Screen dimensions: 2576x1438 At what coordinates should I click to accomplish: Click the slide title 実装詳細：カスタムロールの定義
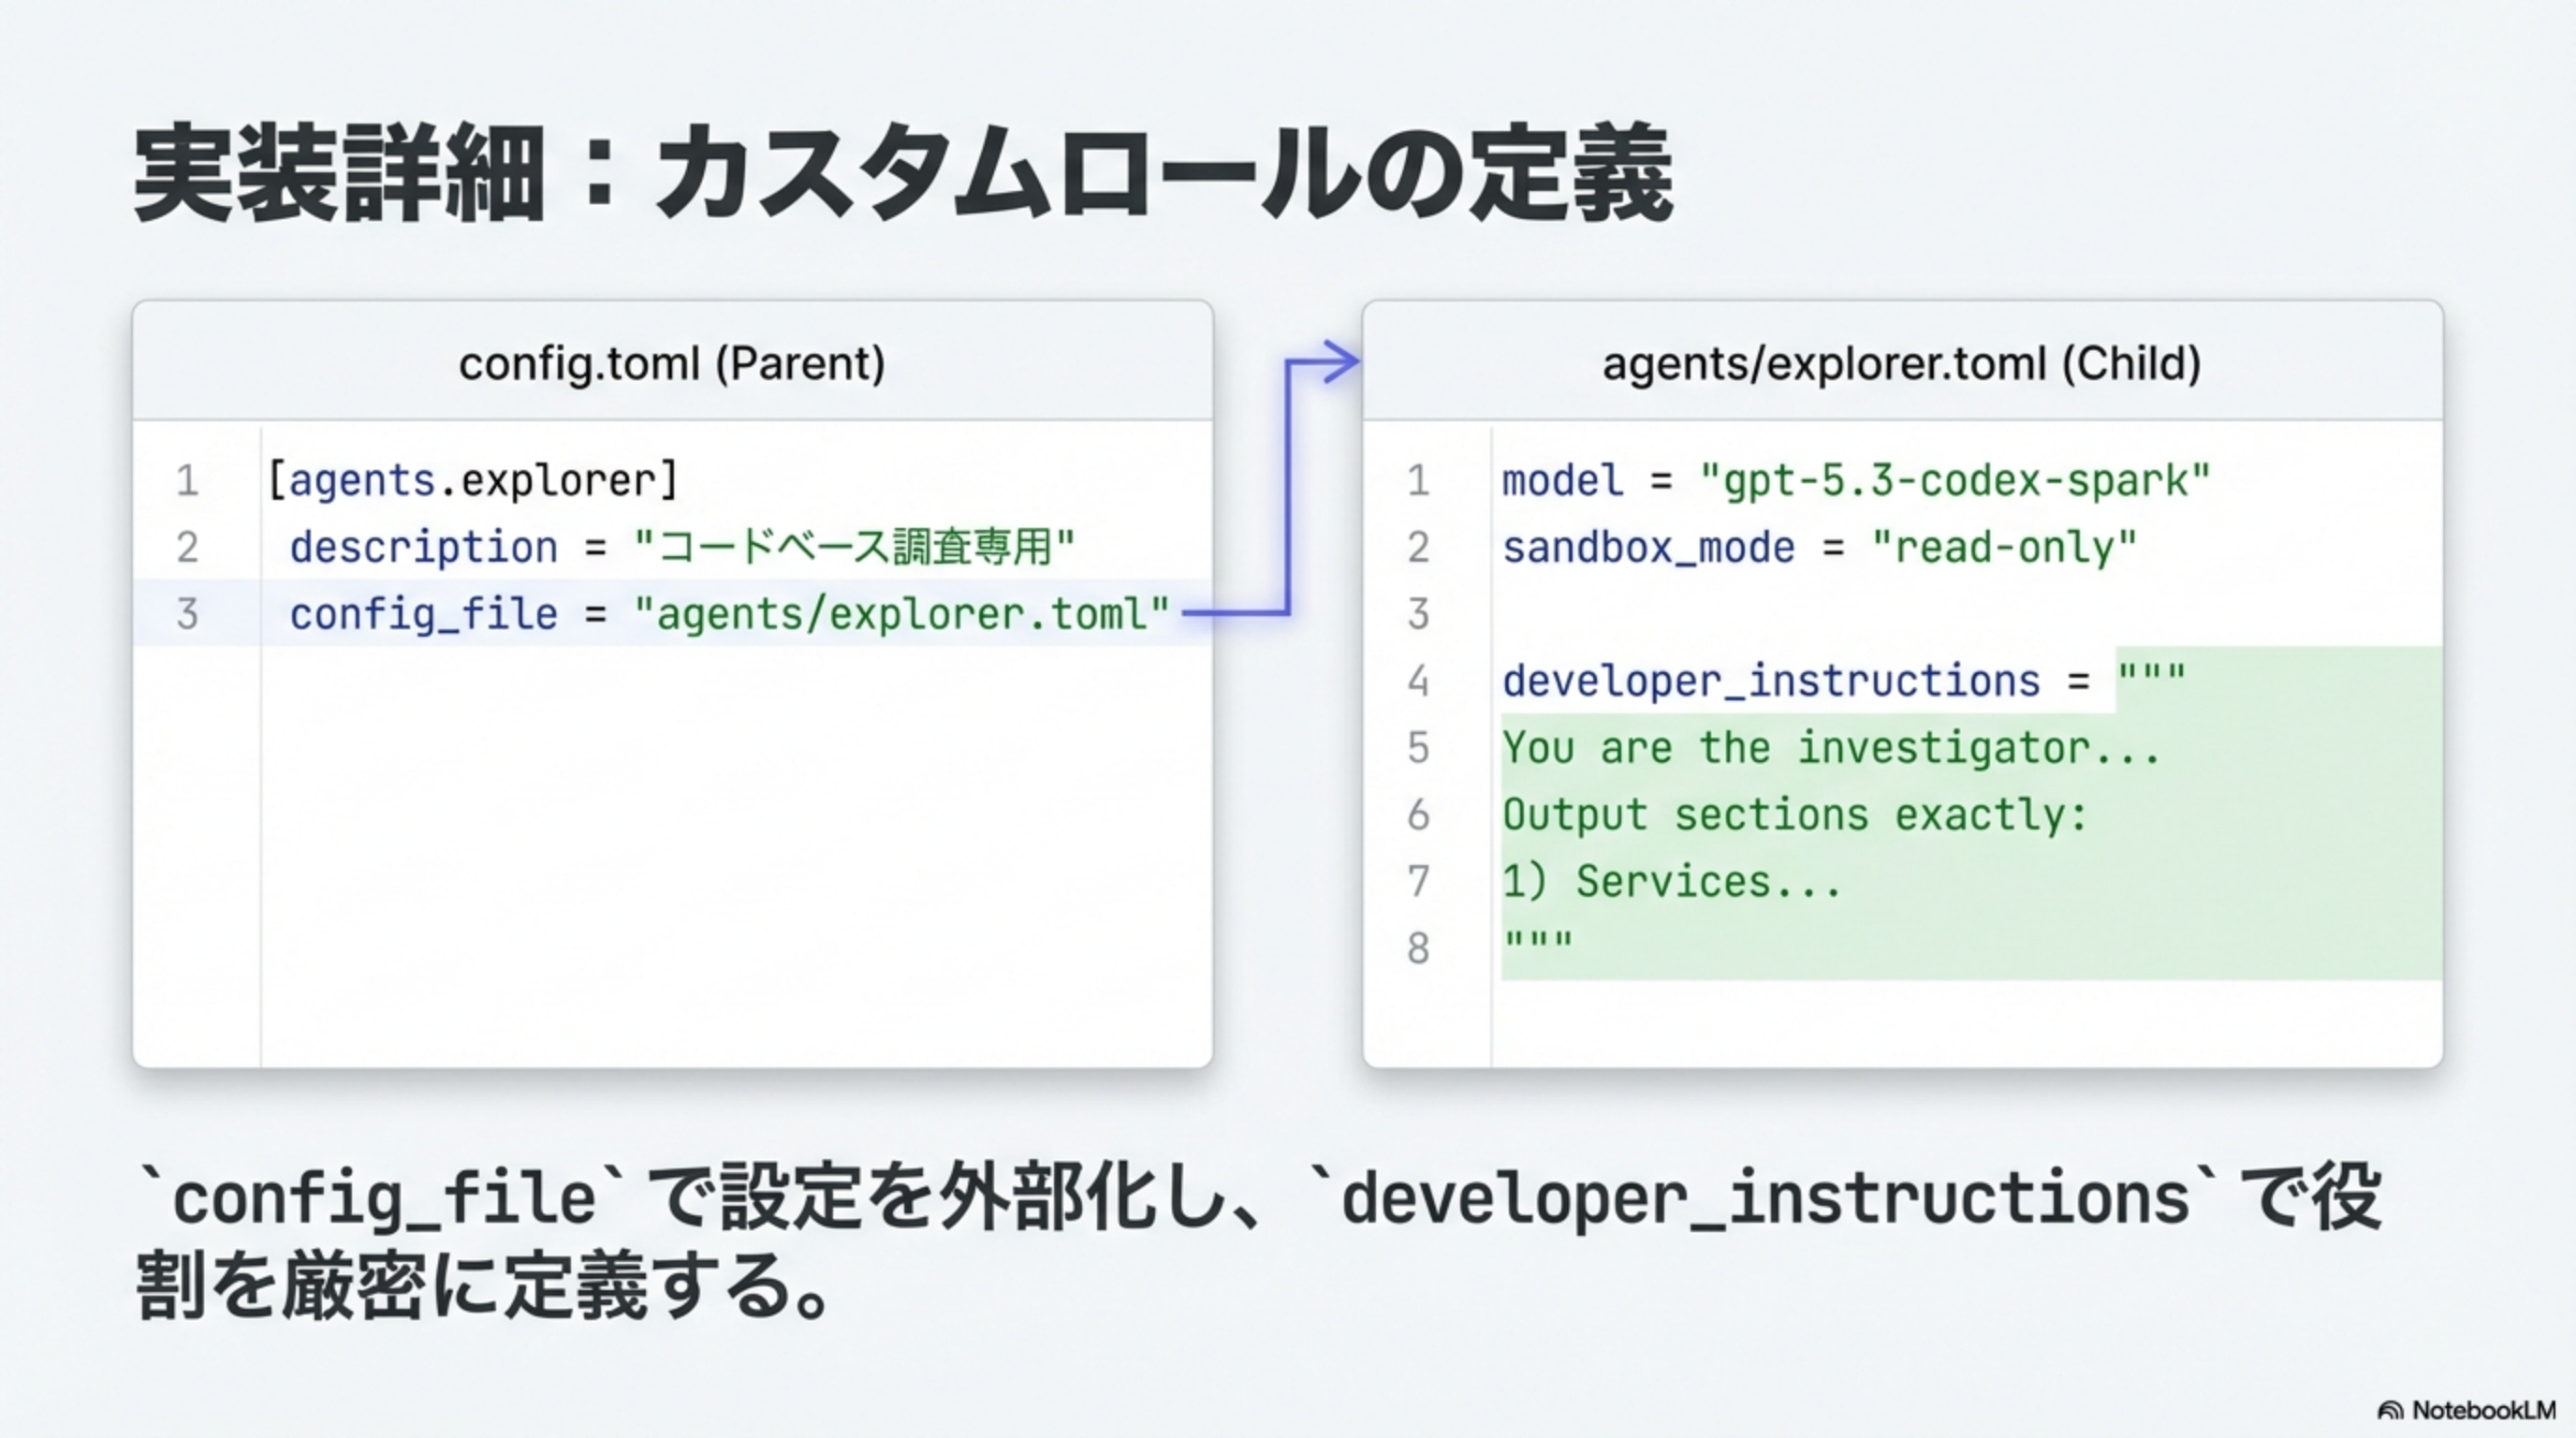902,172
